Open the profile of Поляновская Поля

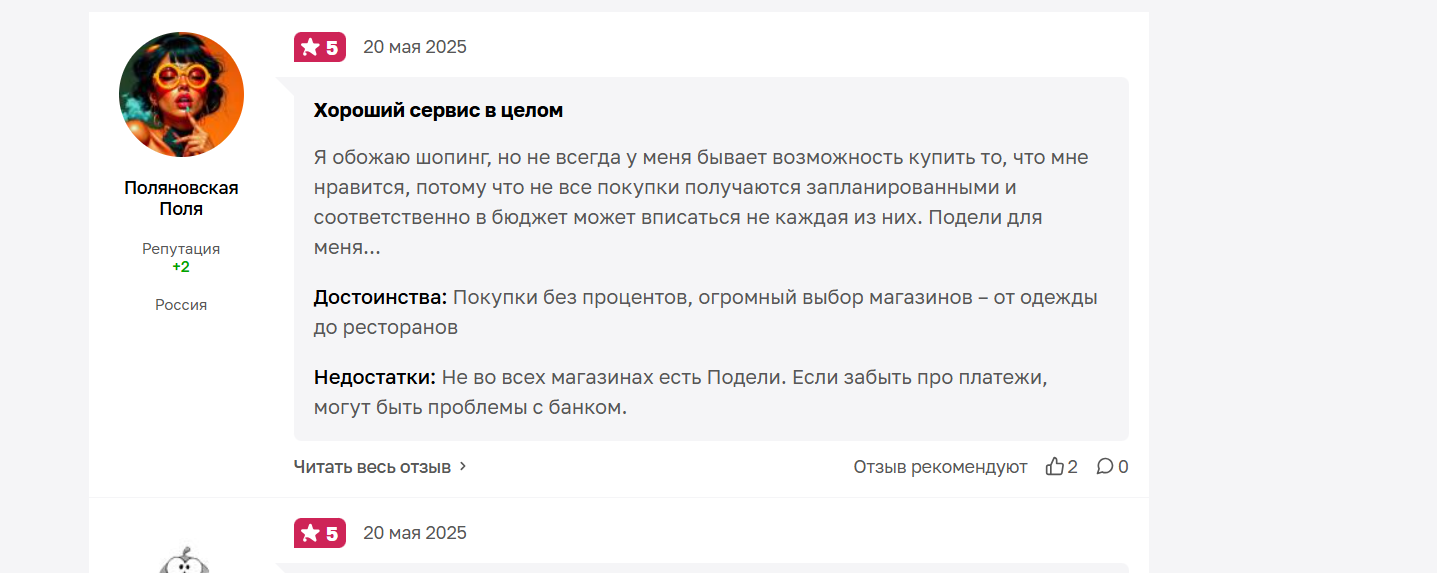coord(181,198)
